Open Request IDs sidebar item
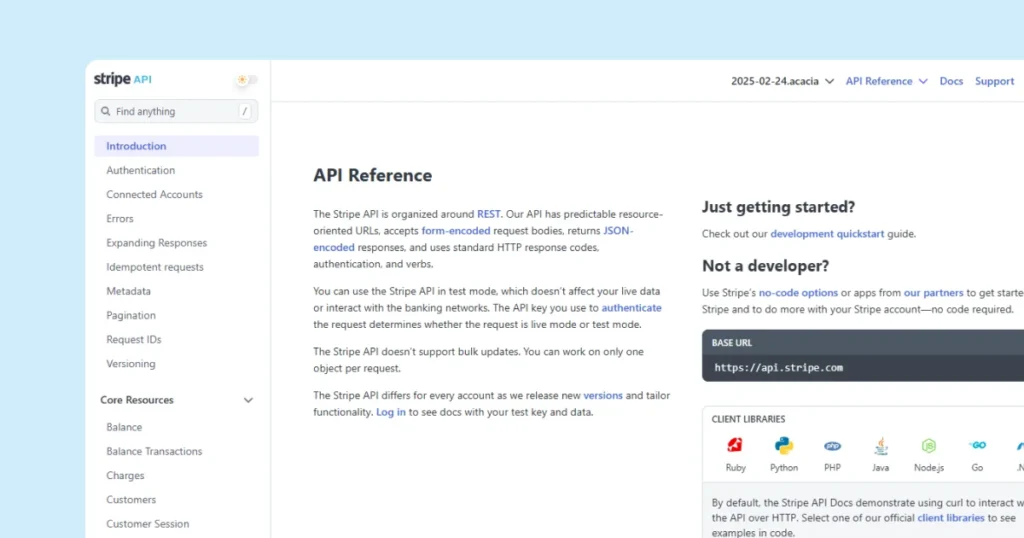This screenshot has height=538, width=1024. click(x=133, y=340)
